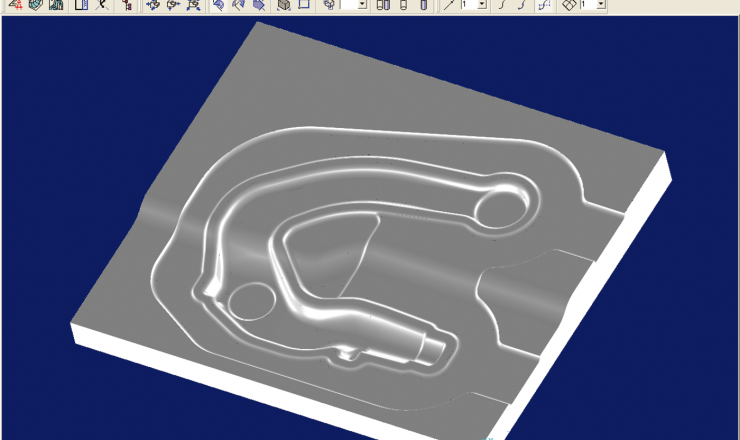
Task: Select the flat circular pad at the cavity's lower left
Action: point(248,300)
